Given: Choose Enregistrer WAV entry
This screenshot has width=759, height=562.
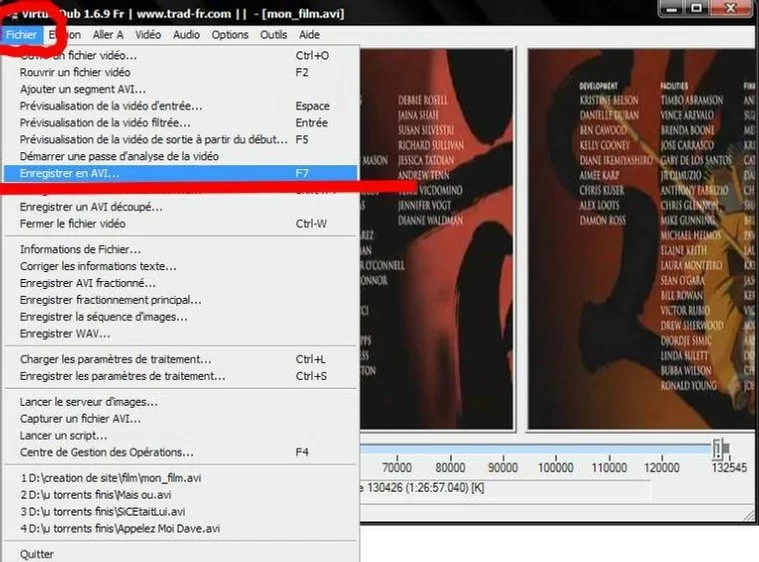Looking at the screenshot, I should (59, 333).
